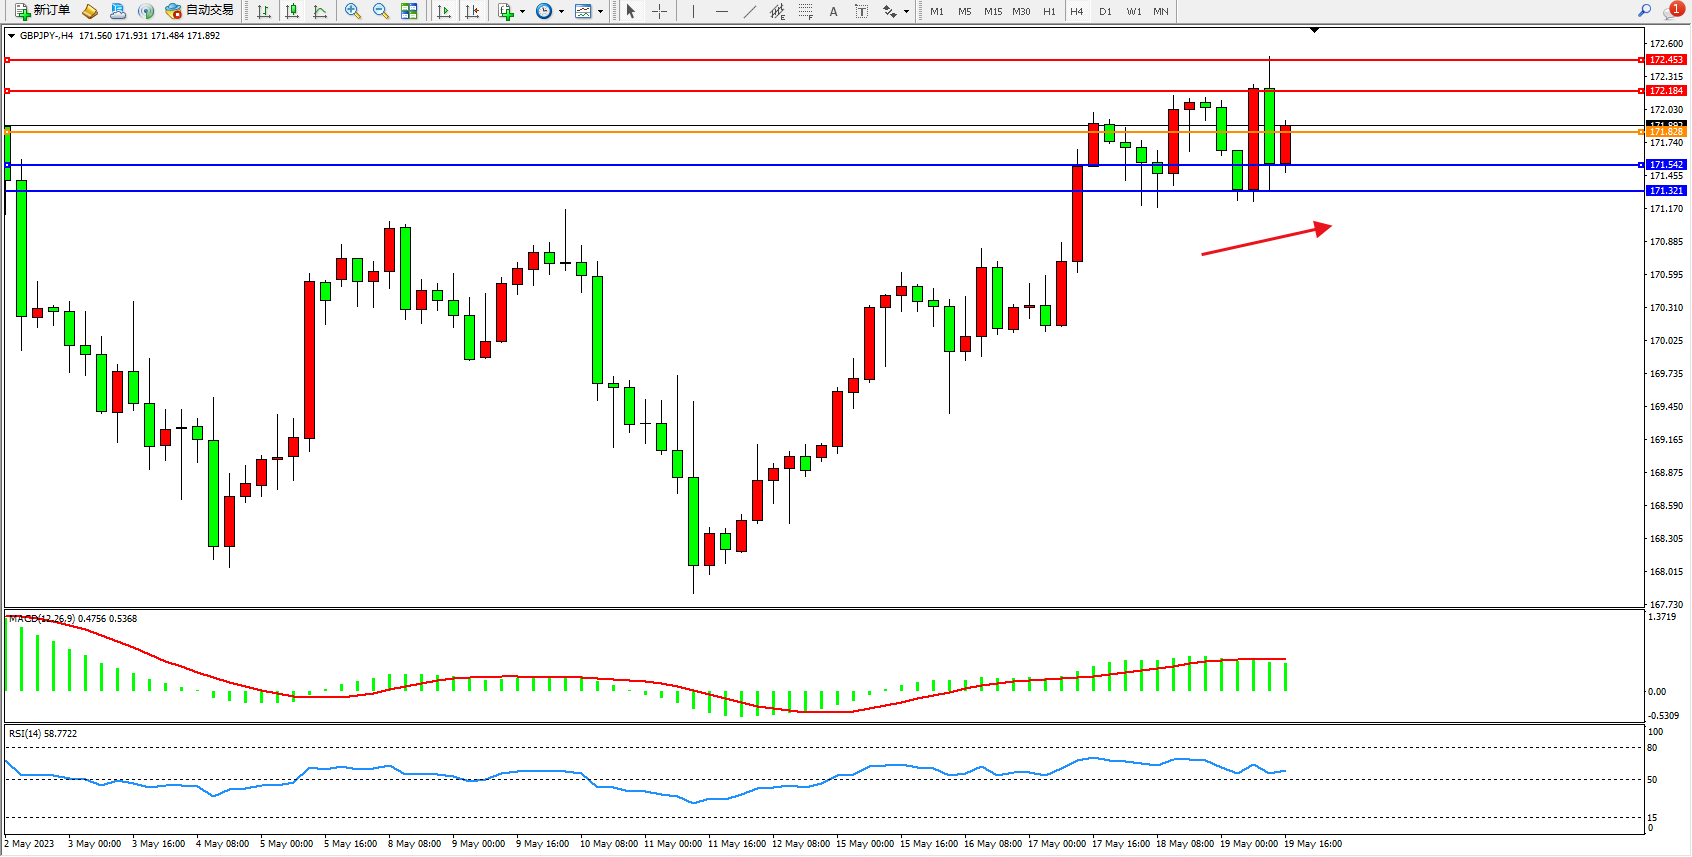Tile chart windows with grid icon
Viewport: 1692px width, 857px height.
click(x=409, y=11)
